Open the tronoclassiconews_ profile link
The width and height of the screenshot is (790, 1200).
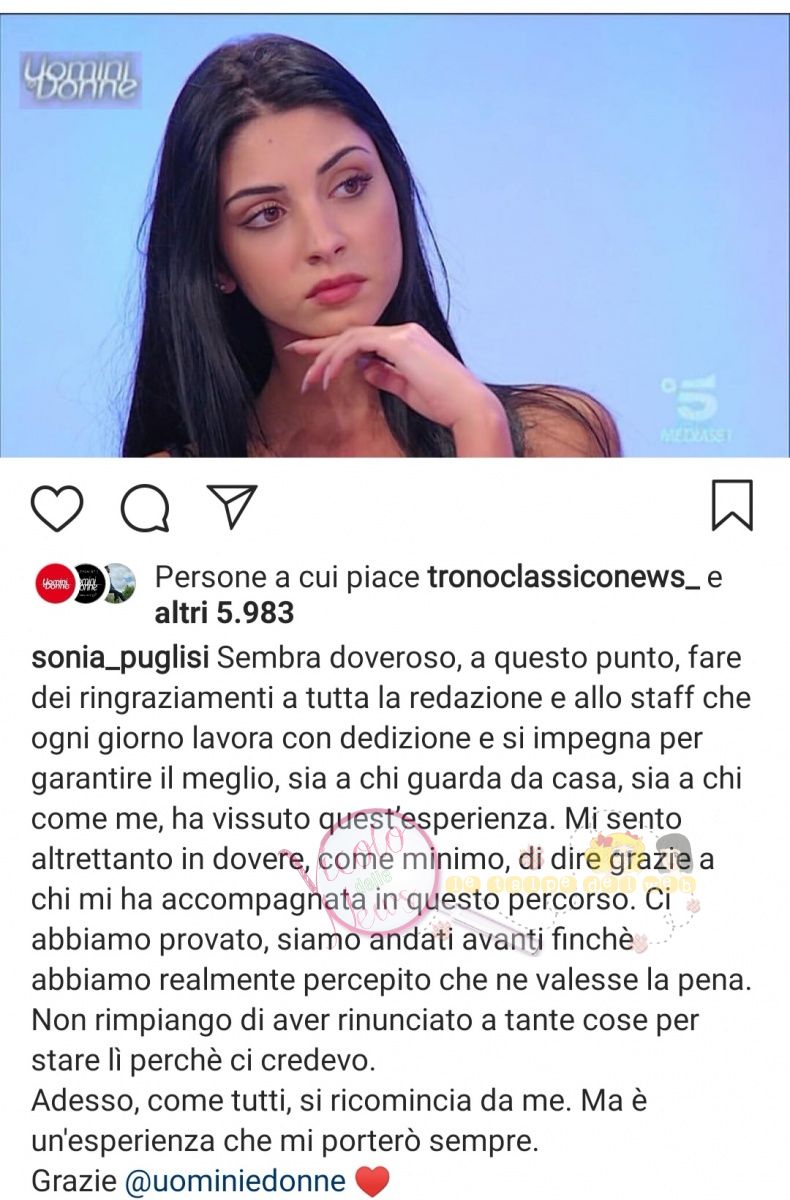click(x=563, y=578)
